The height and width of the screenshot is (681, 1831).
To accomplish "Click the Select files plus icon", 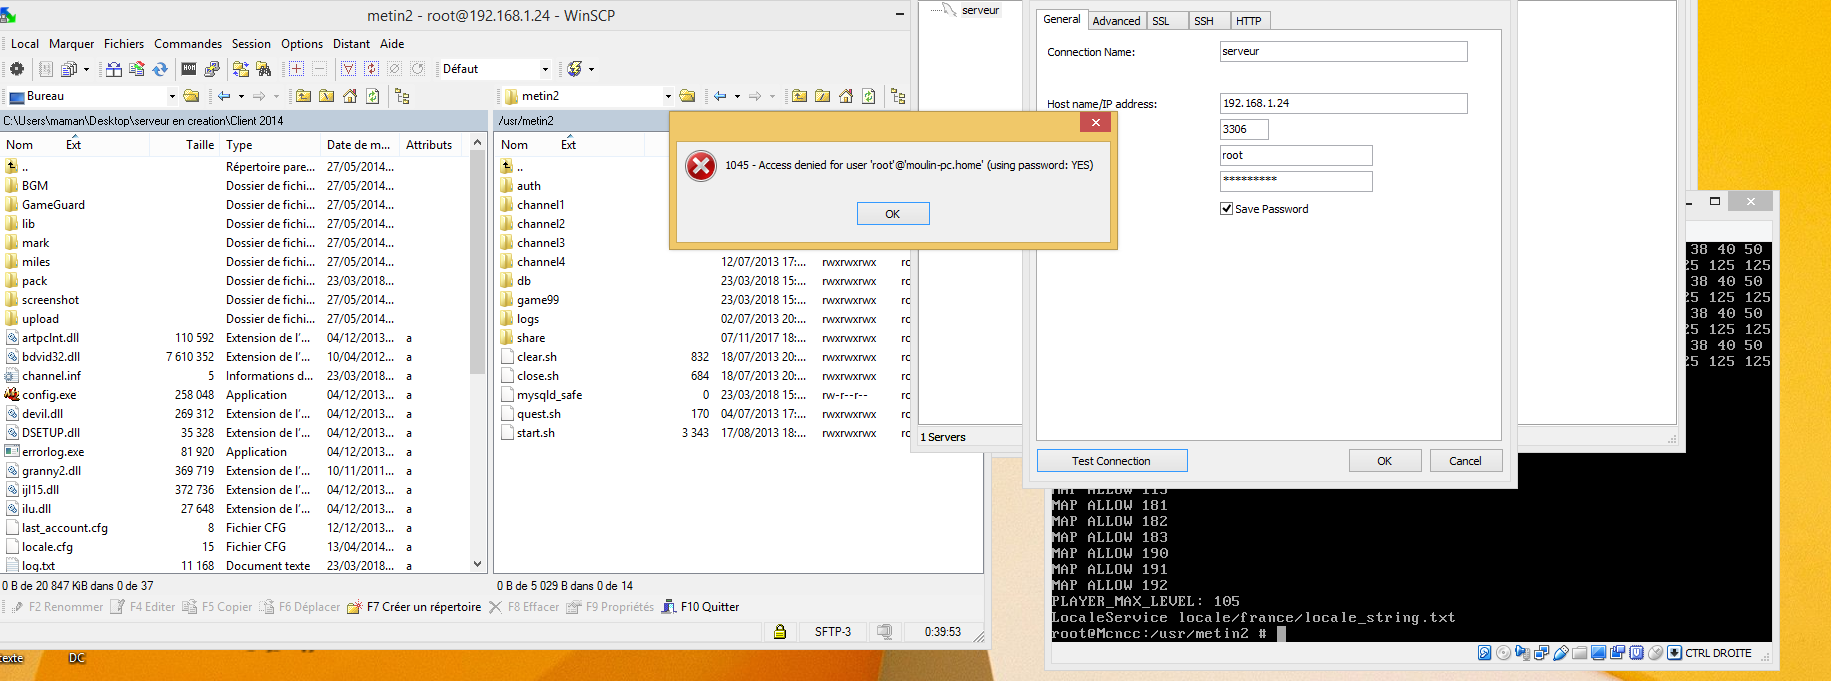I will point(296,69).
